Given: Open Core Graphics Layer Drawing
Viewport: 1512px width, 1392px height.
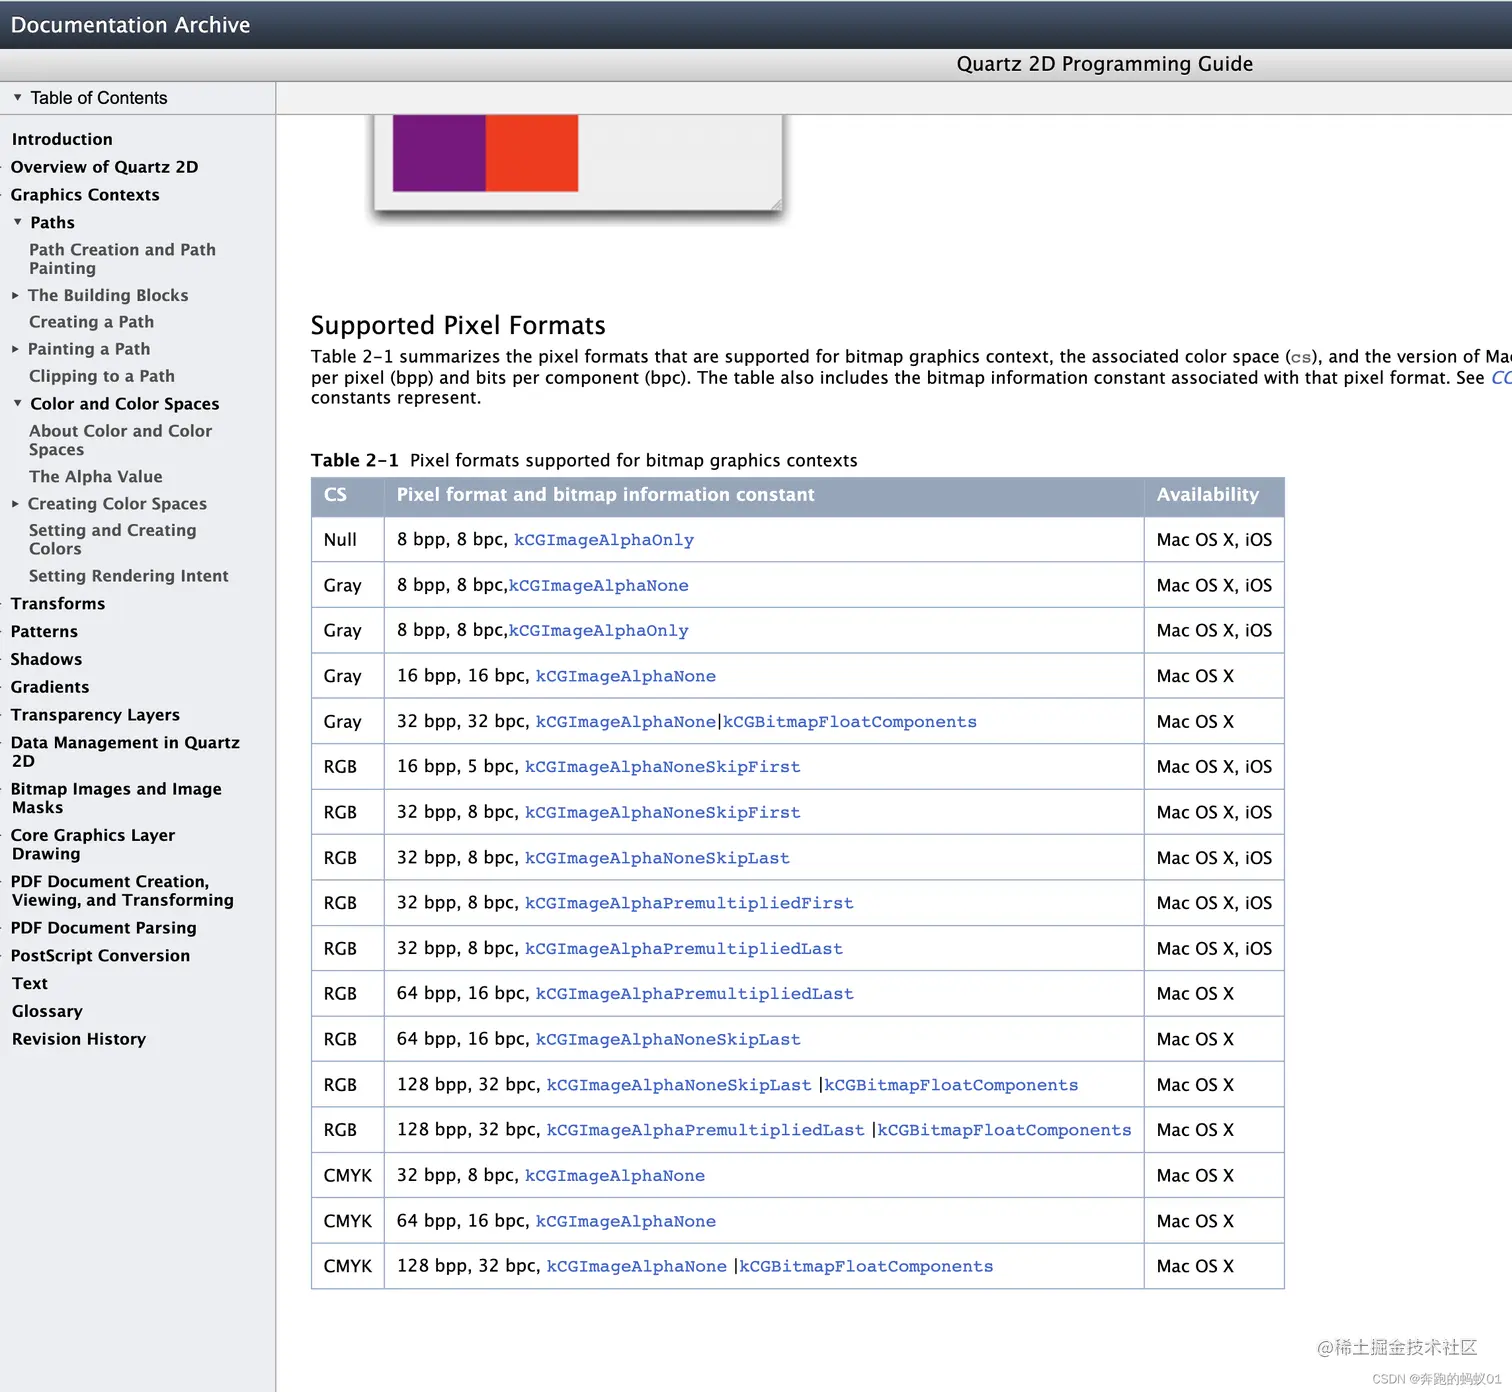Looking at the screenshot, I should point(93,844).
